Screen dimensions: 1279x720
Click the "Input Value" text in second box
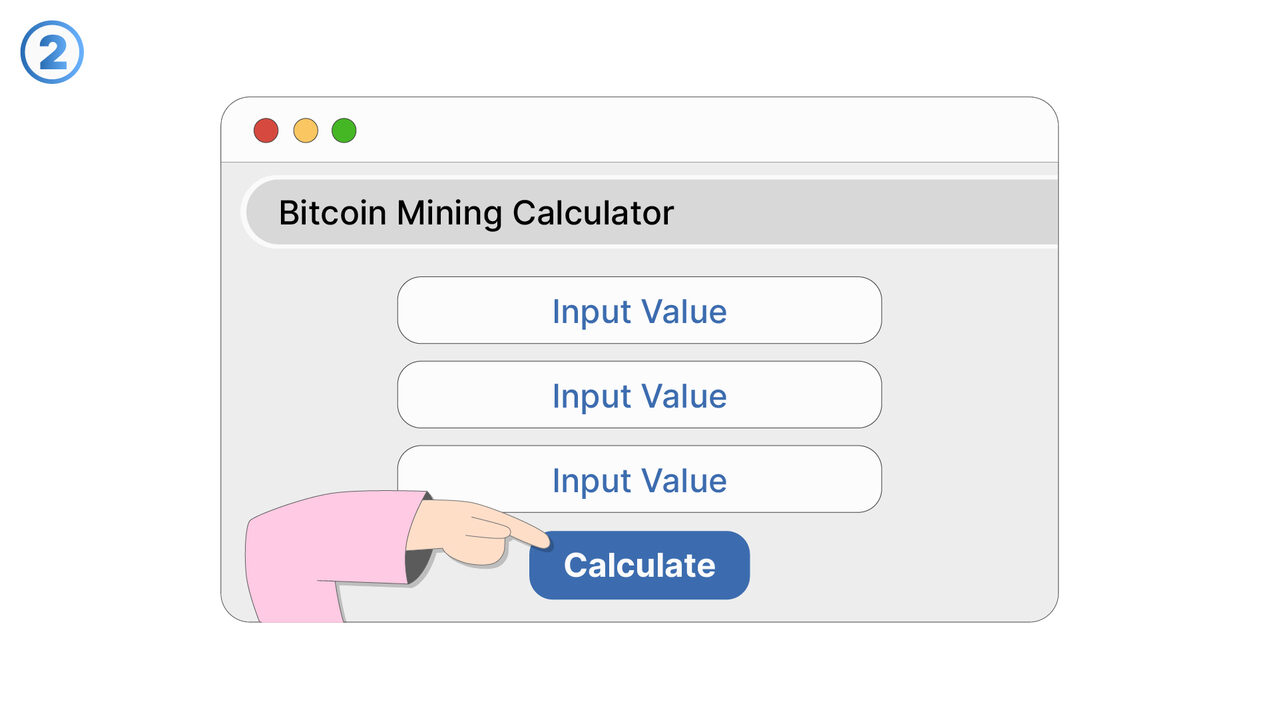tap(639, 396)
